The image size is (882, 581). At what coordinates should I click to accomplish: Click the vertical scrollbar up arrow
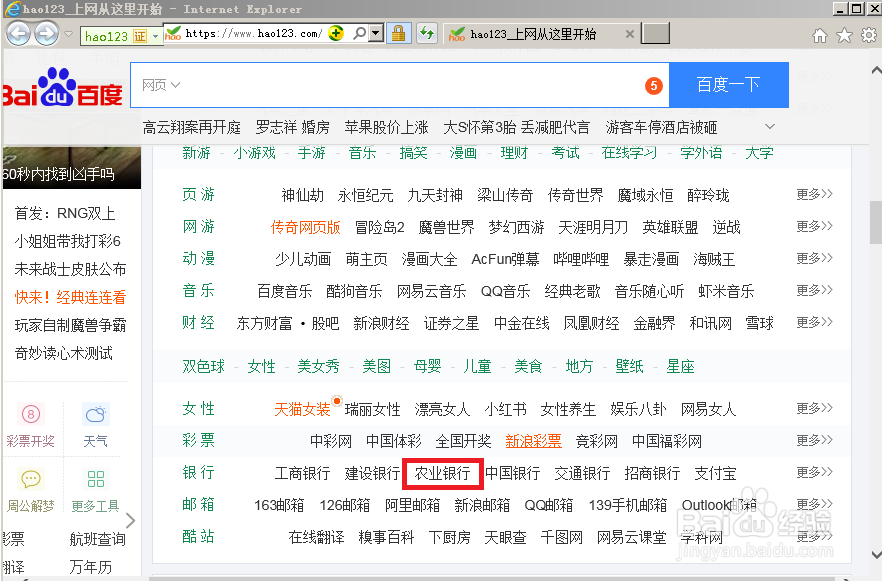click(876, 70)
